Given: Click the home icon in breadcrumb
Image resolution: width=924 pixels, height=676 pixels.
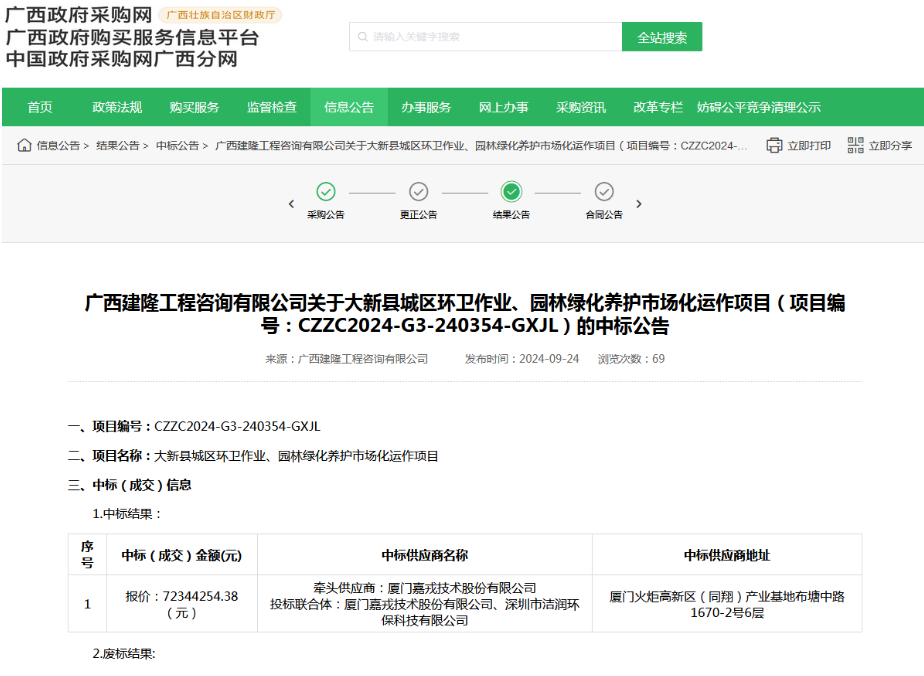Looking at the screenshot, I should 24,145.
